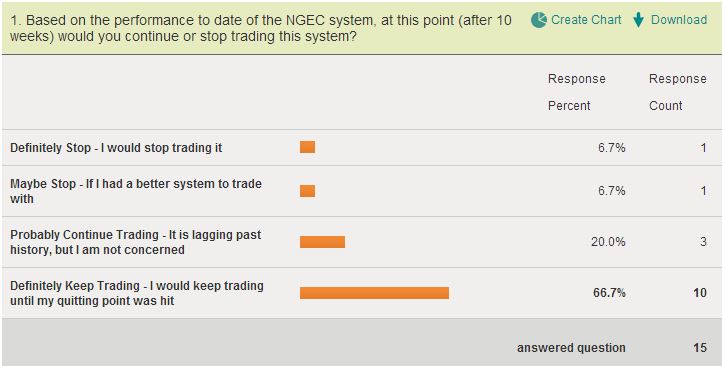Image resolution: width=723 pixels, height=366 pixels.
Task: Click the 66.7% response percent value
Action: pyautogui.click(x=609, y=293)
